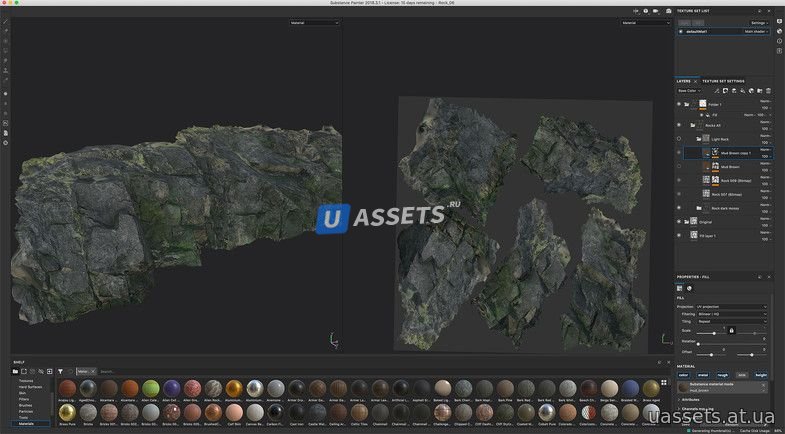The image size is (785, 434).
Task: Click the add folder icon in Layers
Action: click(759, 90)
